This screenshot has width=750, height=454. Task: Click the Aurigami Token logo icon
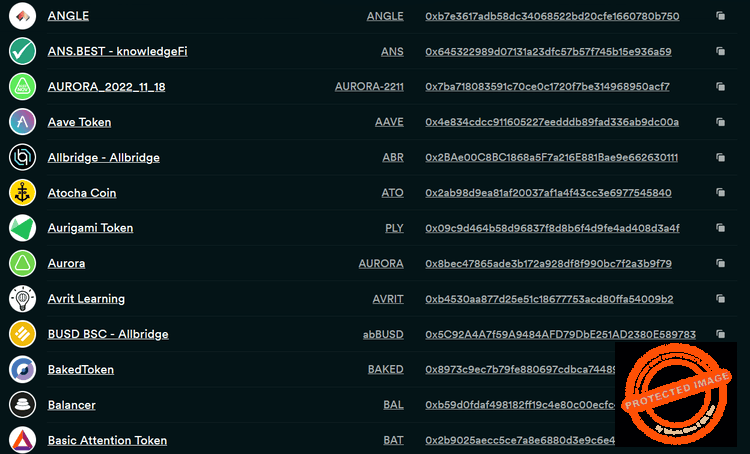pos(22,228)
